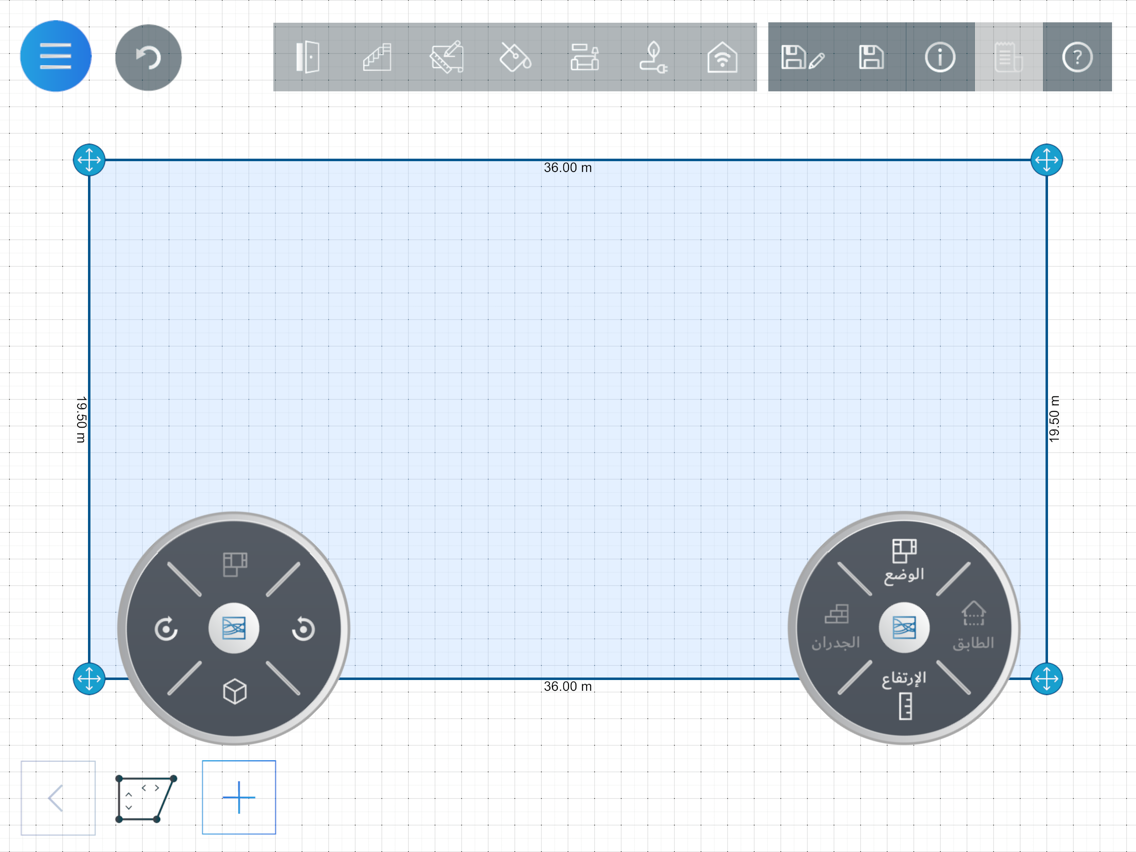
Task: Click the plus add room button
Action: click(x=239, y=798)
